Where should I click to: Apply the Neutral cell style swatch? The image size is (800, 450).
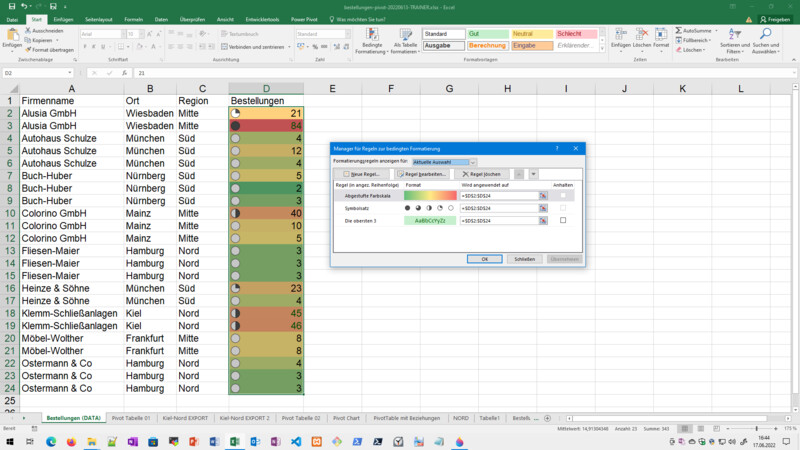[532, 34]
